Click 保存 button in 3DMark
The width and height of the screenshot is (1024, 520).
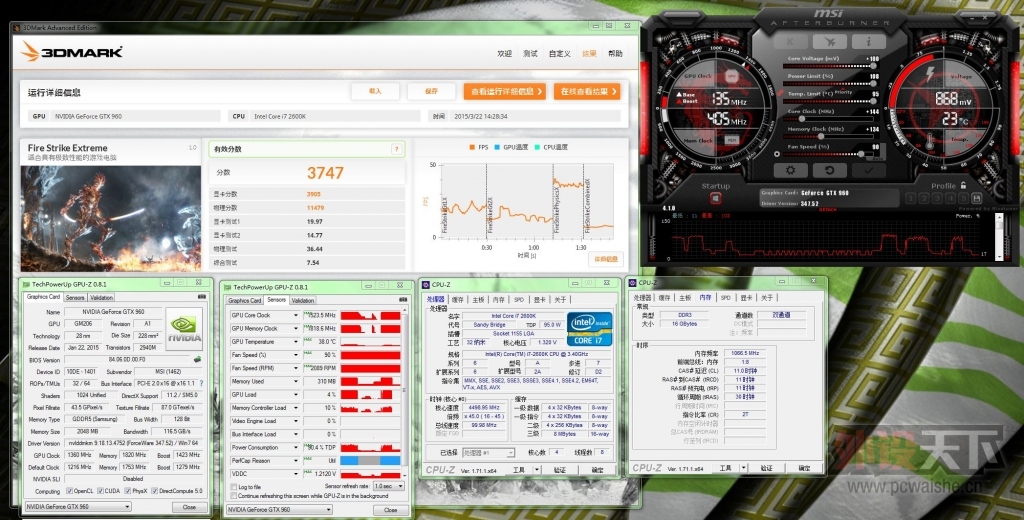click(x=431, y=91)
